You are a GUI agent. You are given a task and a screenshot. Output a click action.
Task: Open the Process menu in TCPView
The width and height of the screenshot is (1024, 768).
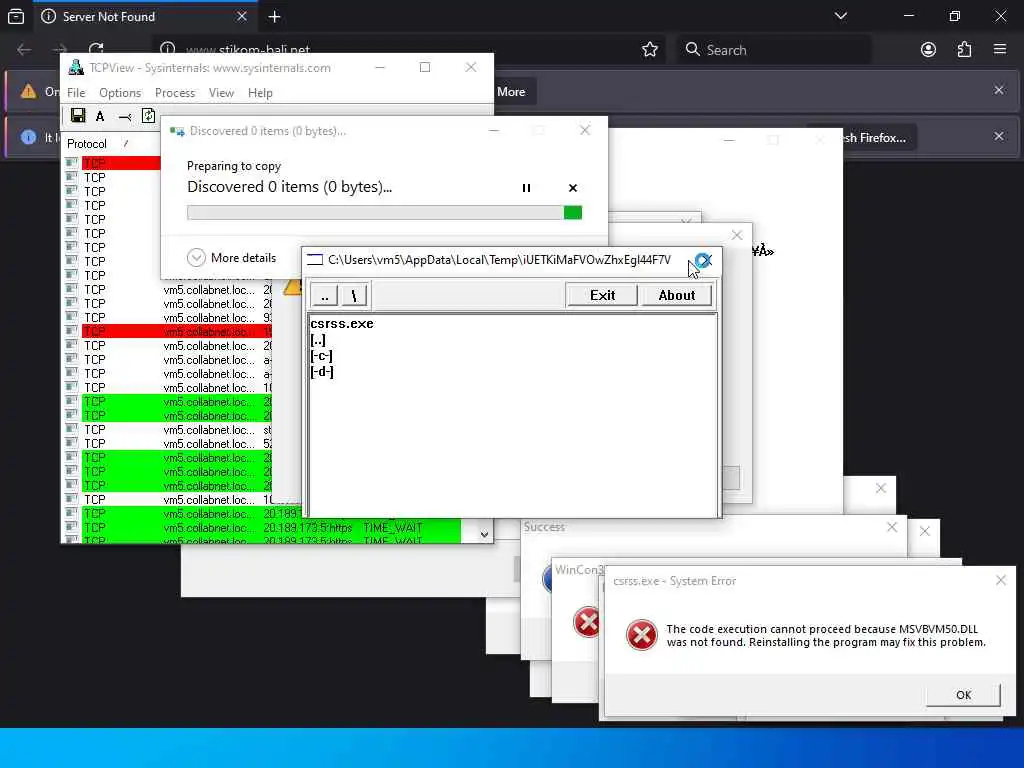[175, 93]
